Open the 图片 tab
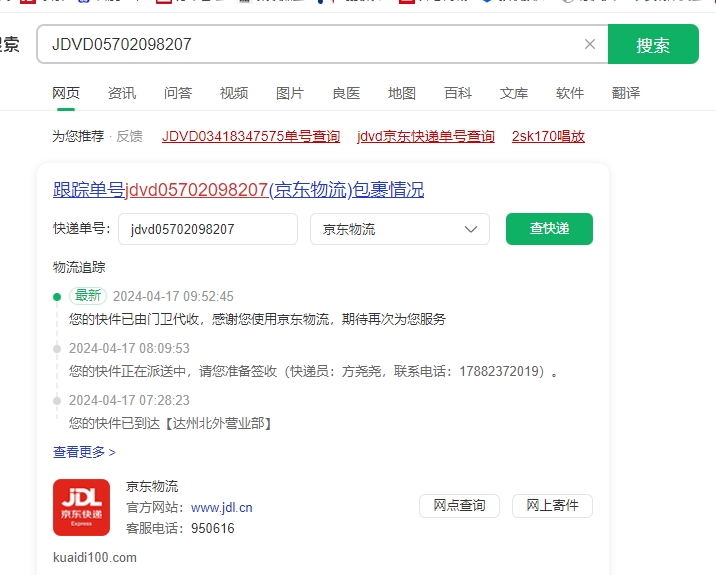 coord(290,93)
